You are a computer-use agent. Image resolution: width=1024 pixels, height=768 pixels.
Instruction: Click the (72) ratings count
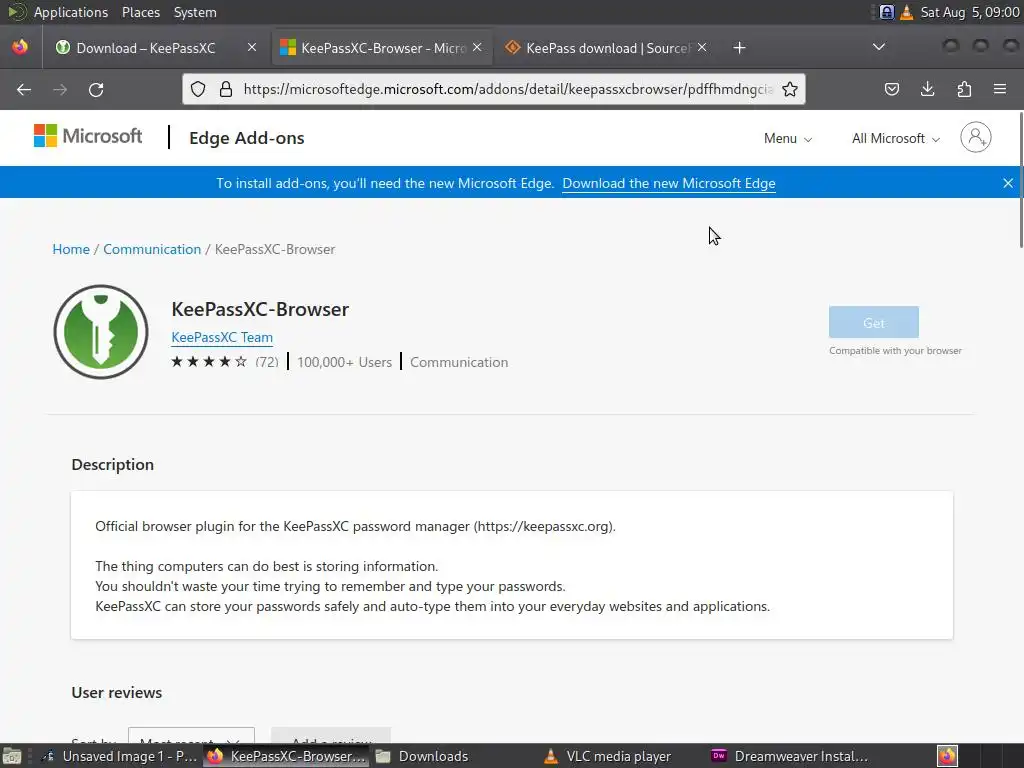click(266, 362)
